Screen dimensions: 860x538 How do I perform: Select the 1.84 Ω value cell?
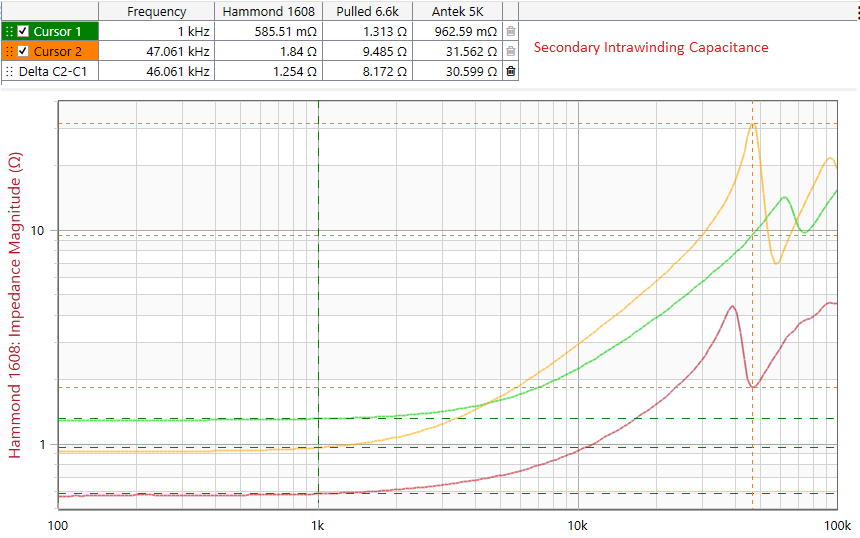click(x=268, y=52)
